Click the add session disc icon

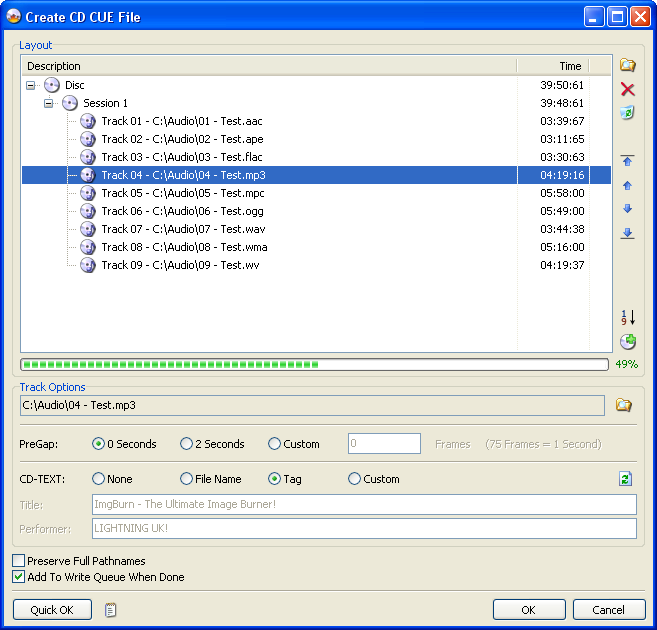(628, 341)
